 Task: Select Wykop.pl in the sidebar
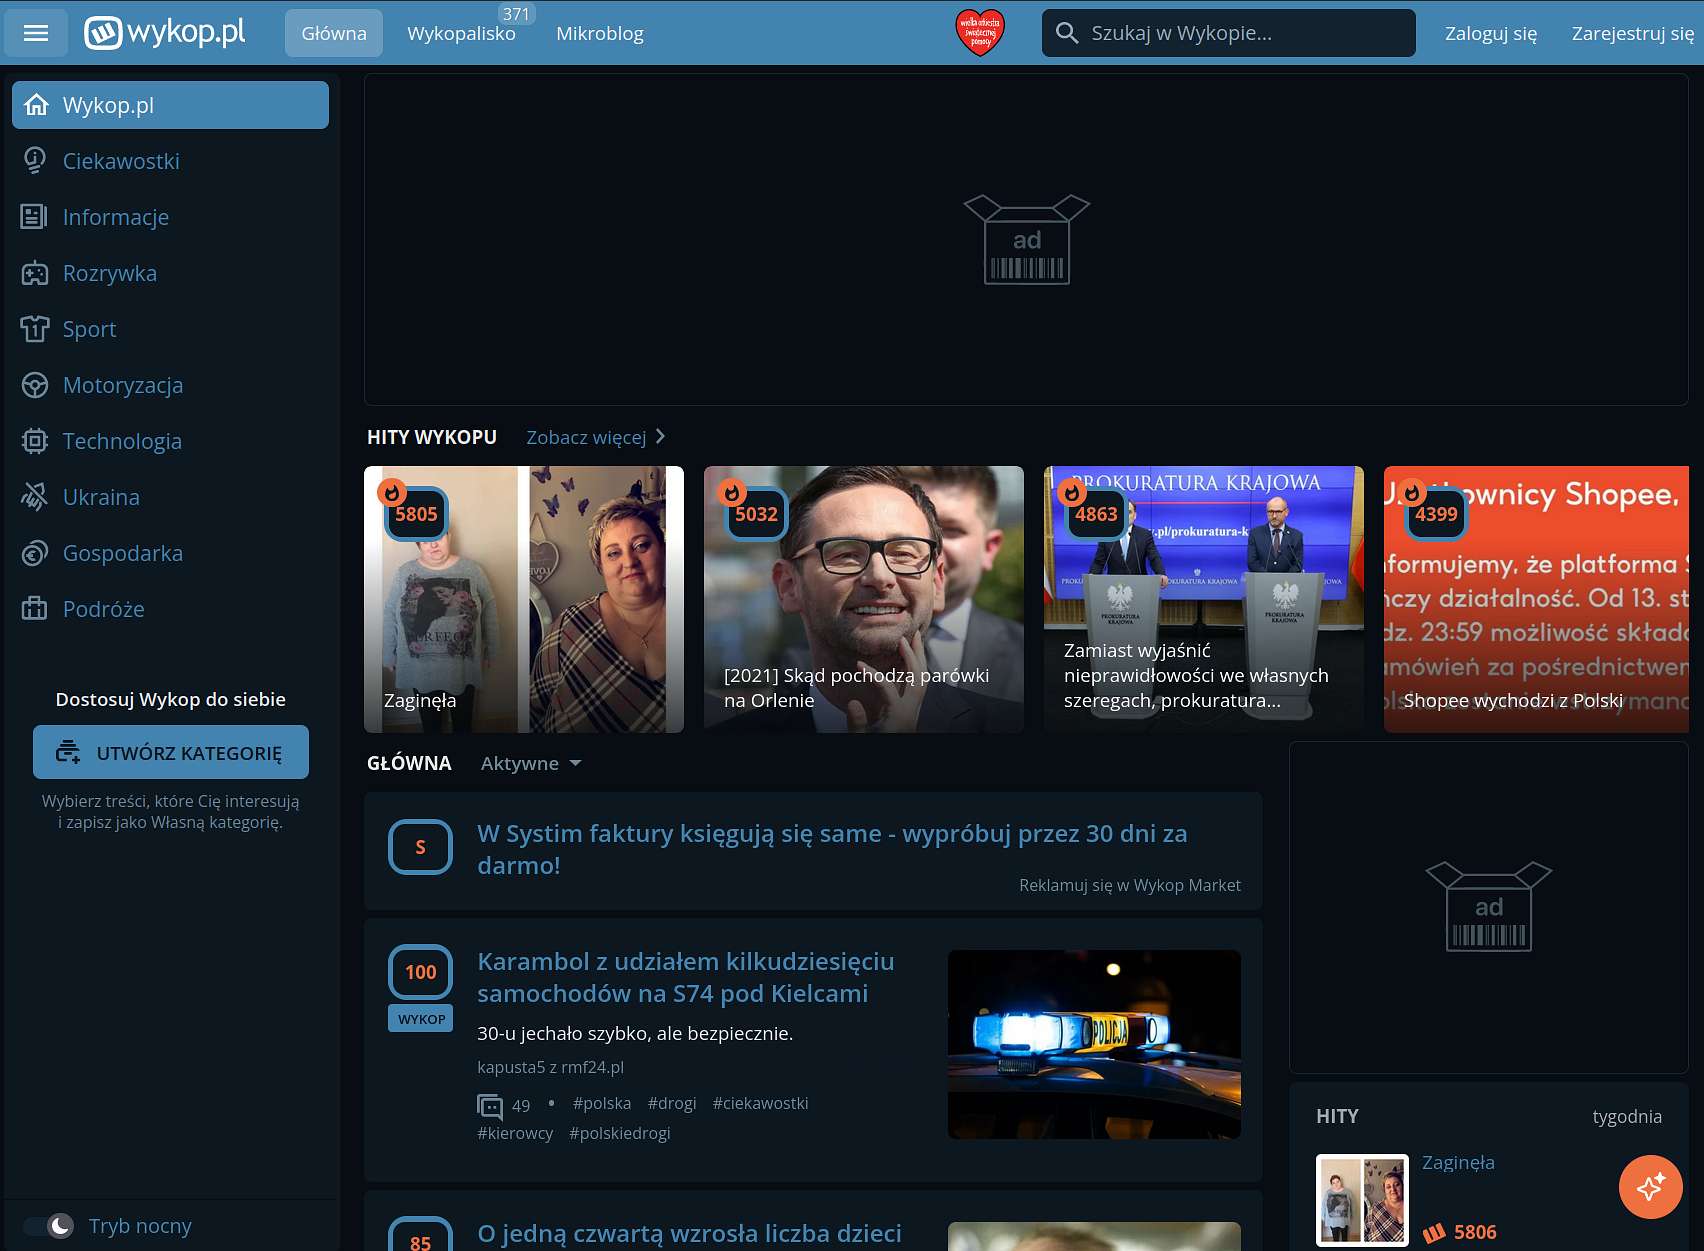pyautogui.click(x=170, y=105)
